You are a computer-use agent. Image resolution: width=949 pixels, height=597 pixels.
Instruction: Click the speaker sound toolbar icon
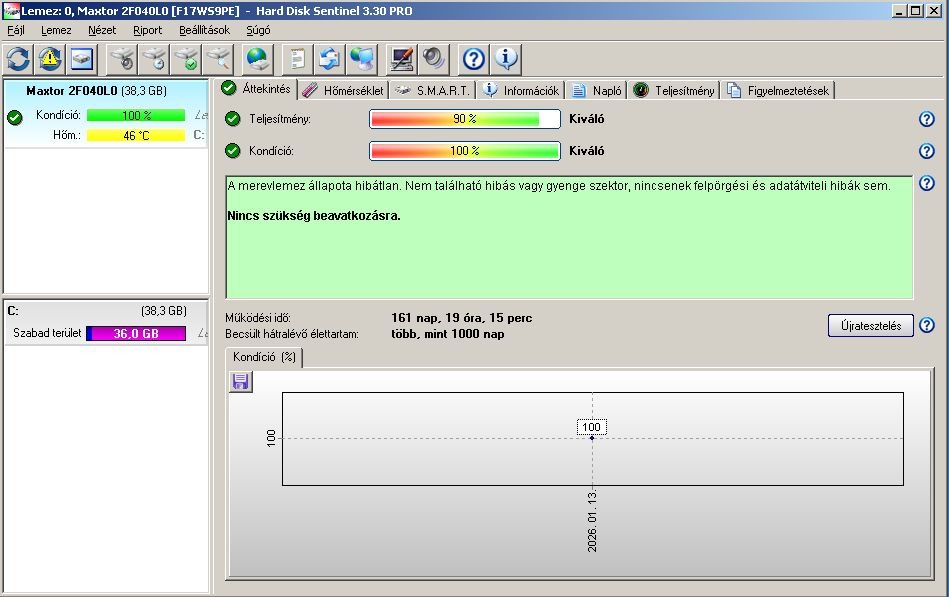(x=433, y=59)
